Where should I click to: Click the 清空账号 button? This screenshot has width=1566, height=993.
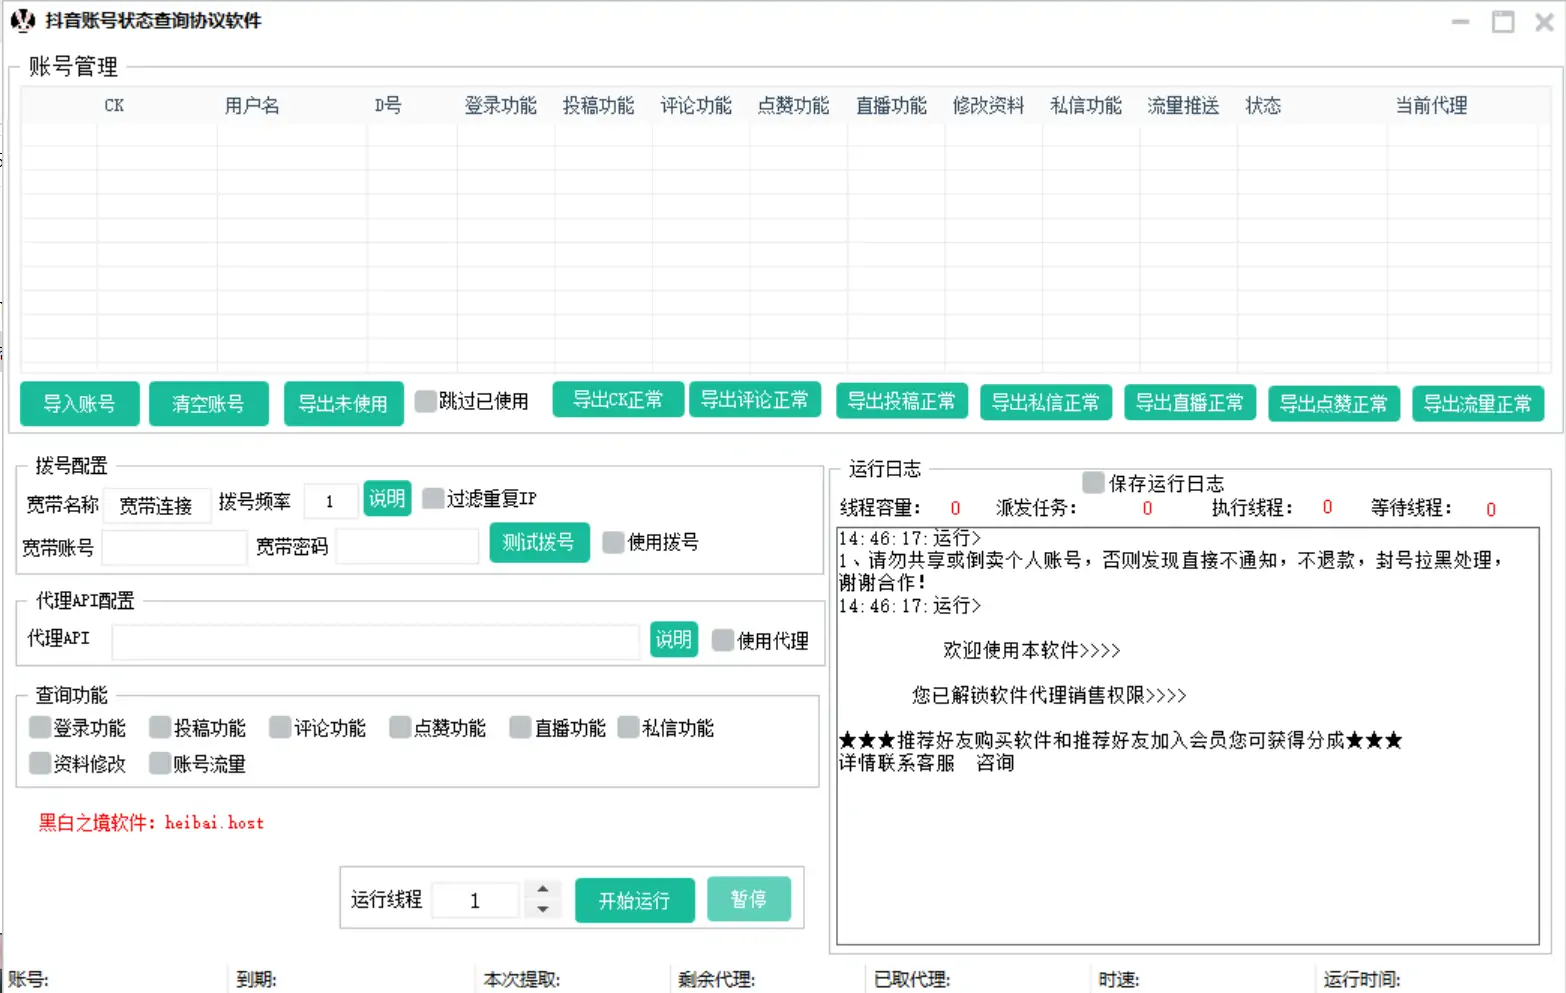tap(208, 404)
